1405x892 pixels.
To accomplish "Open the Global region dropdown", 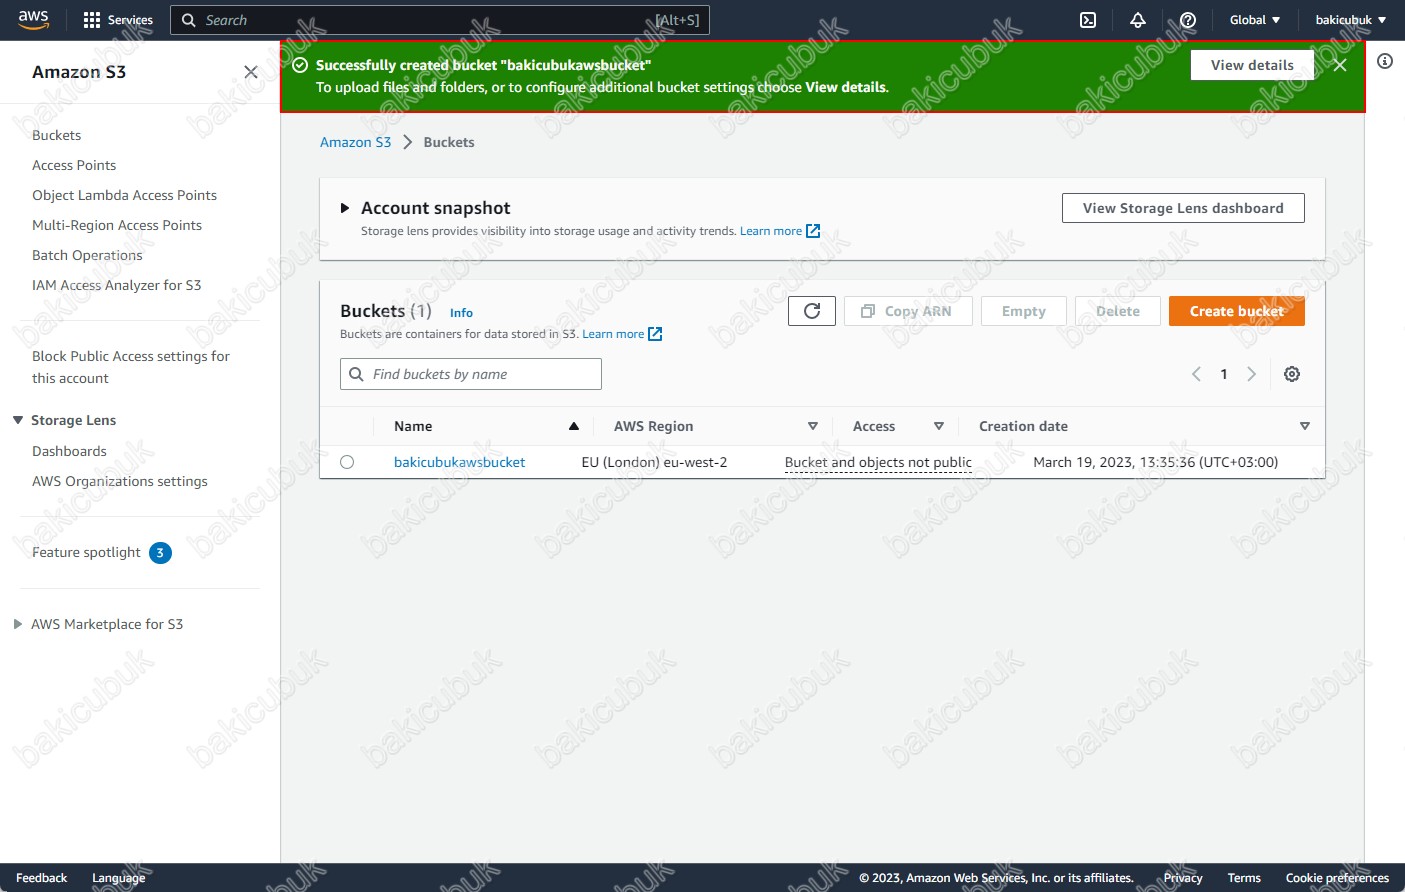I will pyautogui.click(x=1254, y=20).
